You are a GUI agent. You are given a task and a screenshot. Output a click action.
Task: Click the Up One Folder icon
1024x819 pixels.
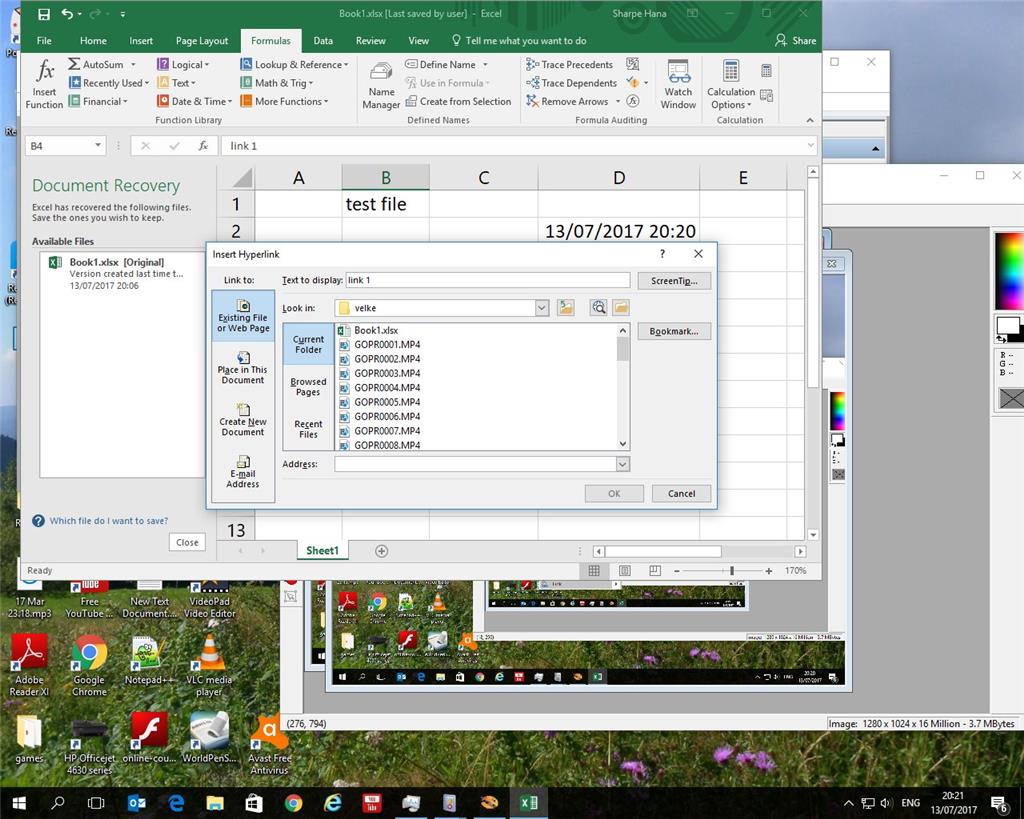click(x=566, y=308)
